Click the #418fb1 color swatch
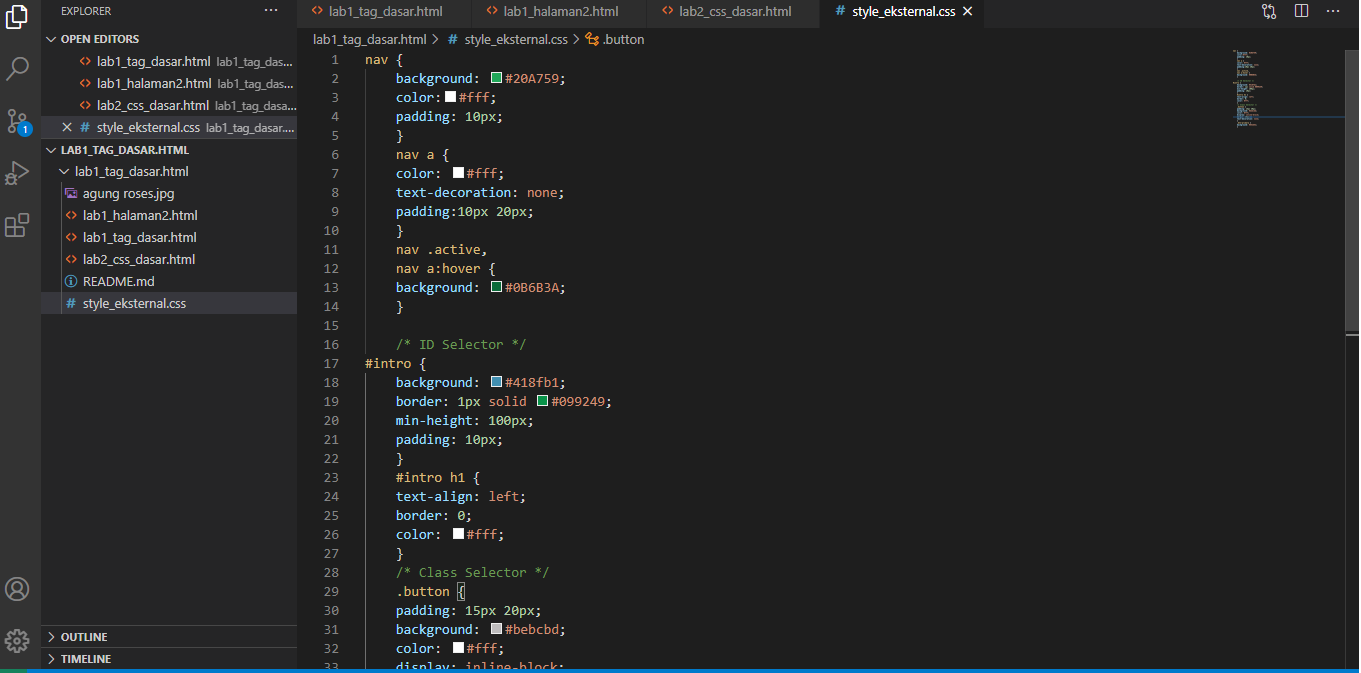Viewport: 1361px width, 673px height. [496, 382]
